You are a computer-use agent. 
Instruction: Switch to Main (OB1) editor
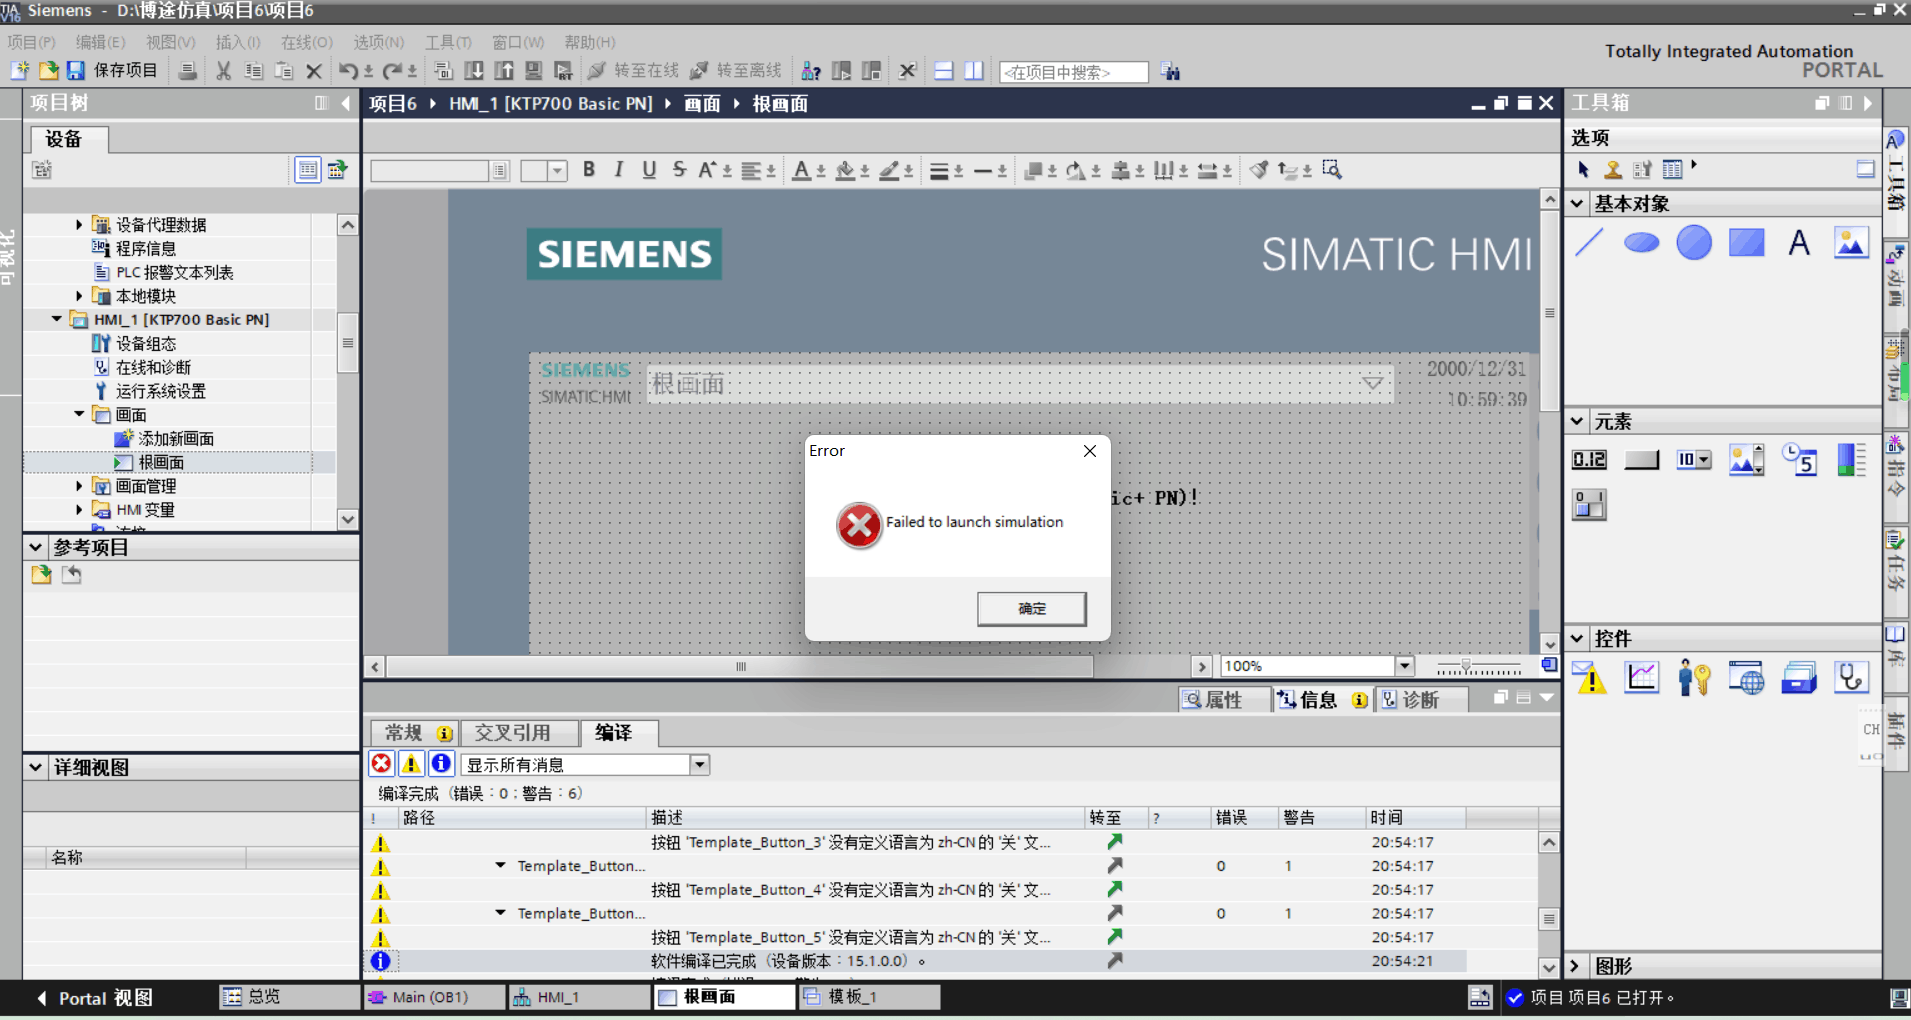(x=434, y=997)
